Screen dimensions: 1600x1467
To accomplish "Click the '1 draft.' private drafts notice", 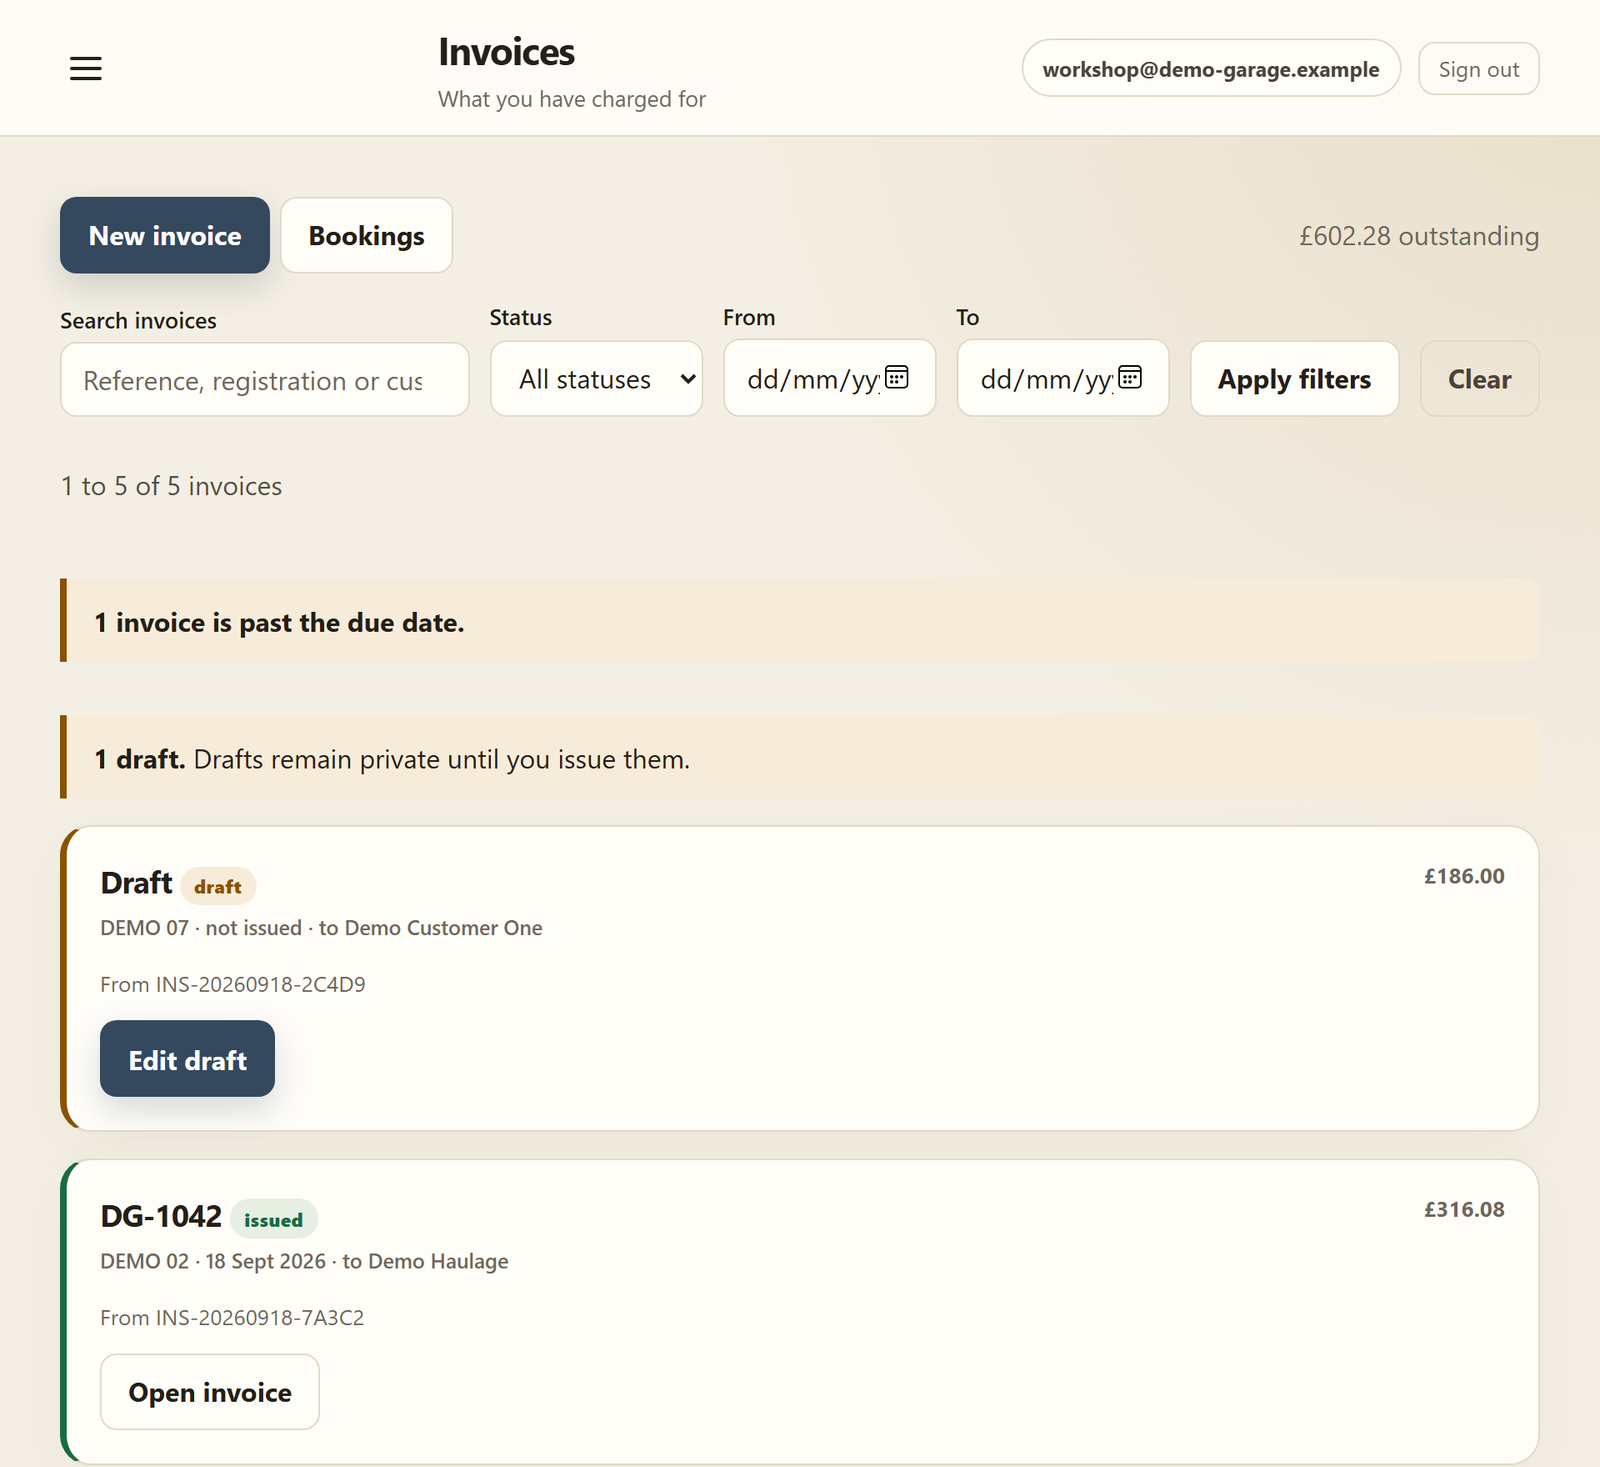I will point(799,757).
